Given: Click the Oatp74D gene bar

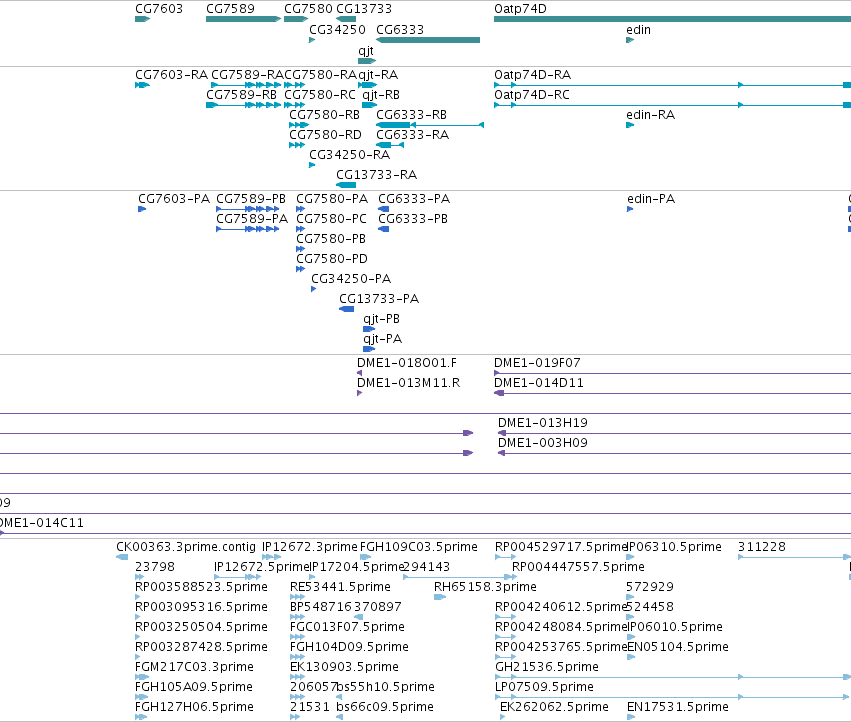Looking at the screenshot, I should click(x=672, y=19).
